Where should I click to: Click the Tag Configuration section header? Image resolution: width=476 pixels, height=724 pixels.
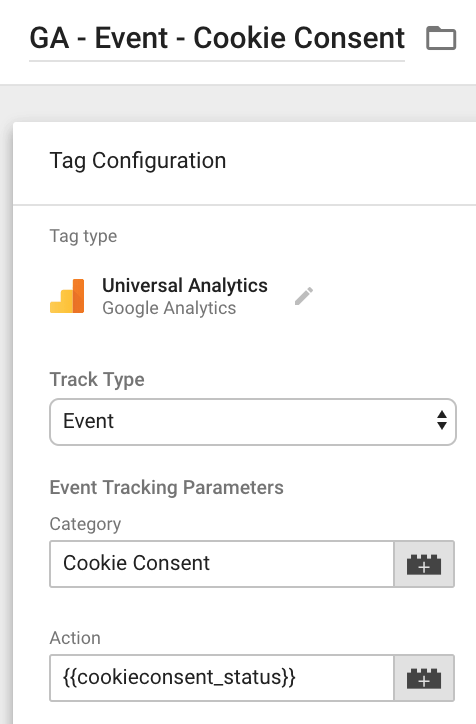(138, 161)
